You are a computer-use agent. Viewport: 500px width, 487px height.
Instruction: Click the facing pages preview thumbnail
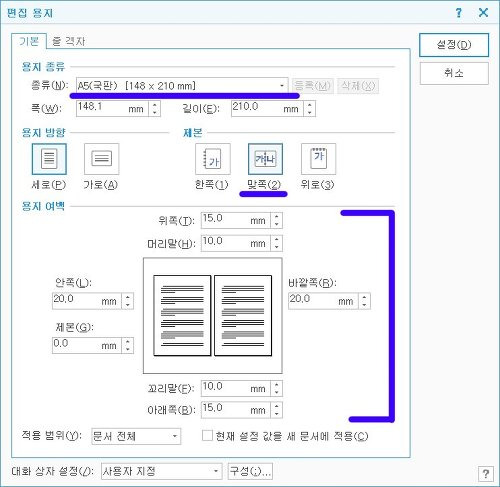(213, 315)
